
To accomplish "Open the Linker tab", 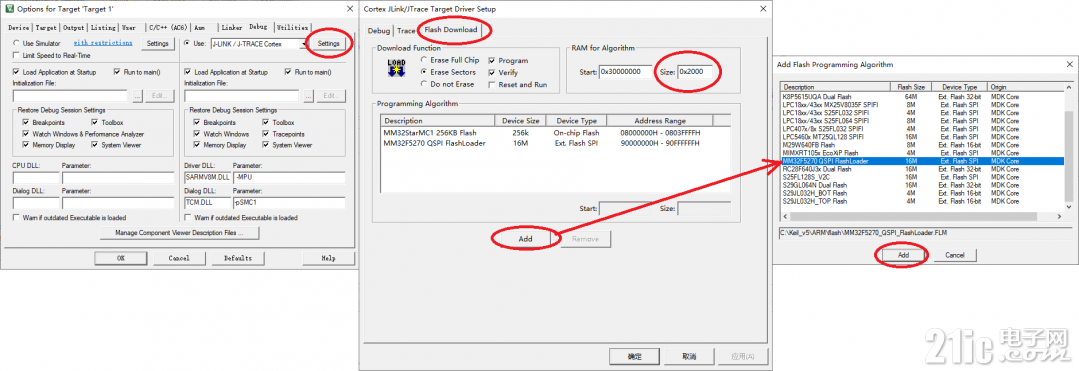I will pyautogui.click(x=232, y=28).
